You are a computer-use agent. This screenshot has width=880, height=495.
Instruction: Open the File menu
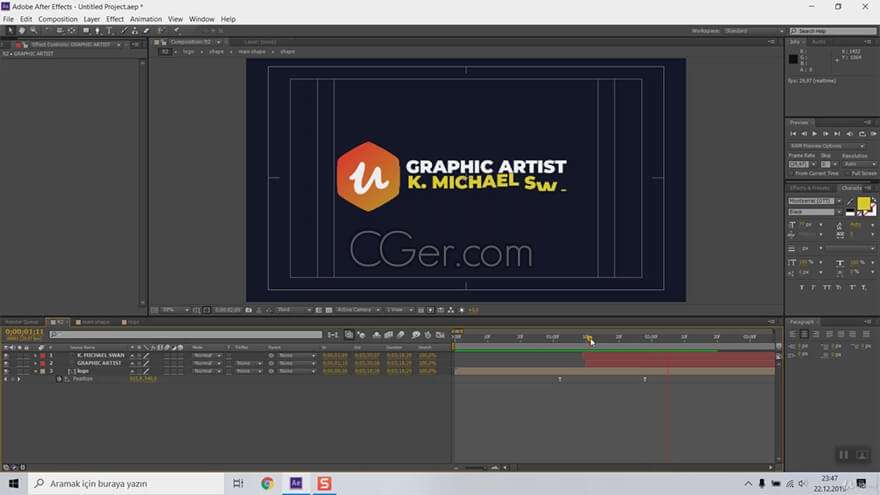click(8, 19)
